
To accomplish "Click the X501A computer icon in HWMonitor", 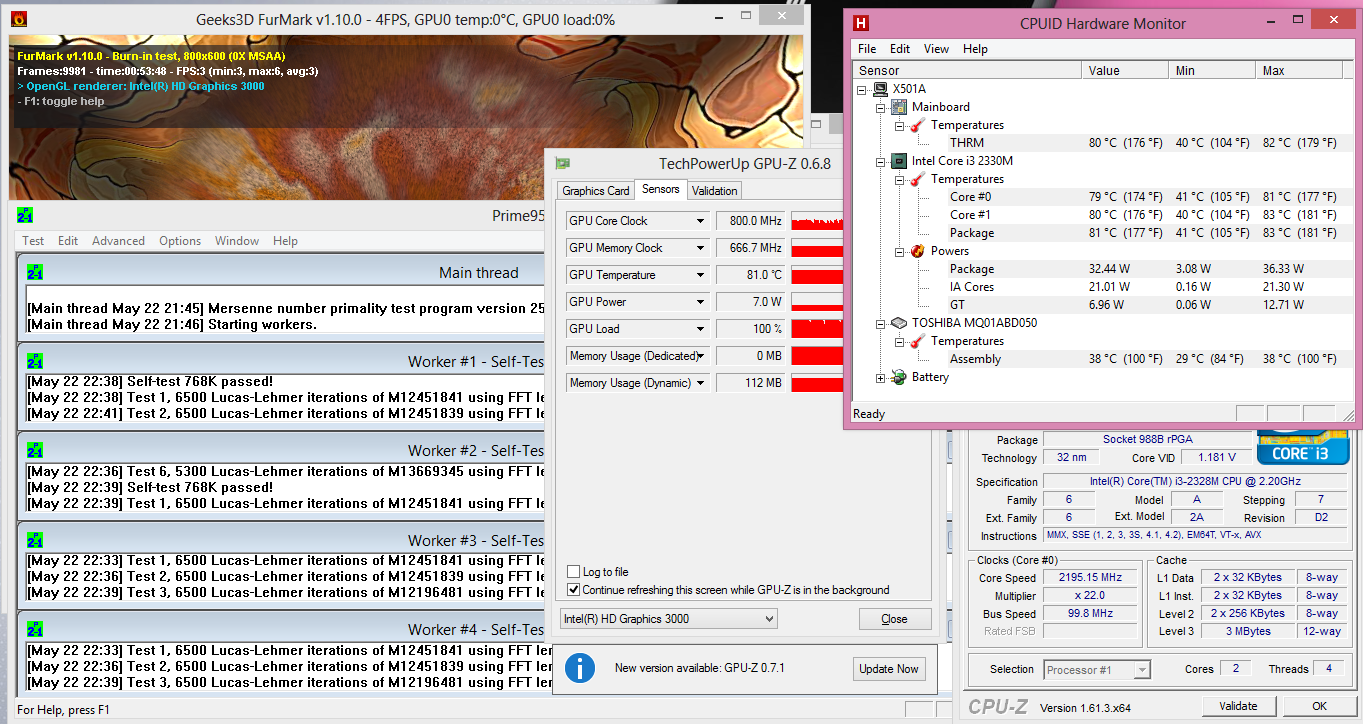I will pos(882,89).
